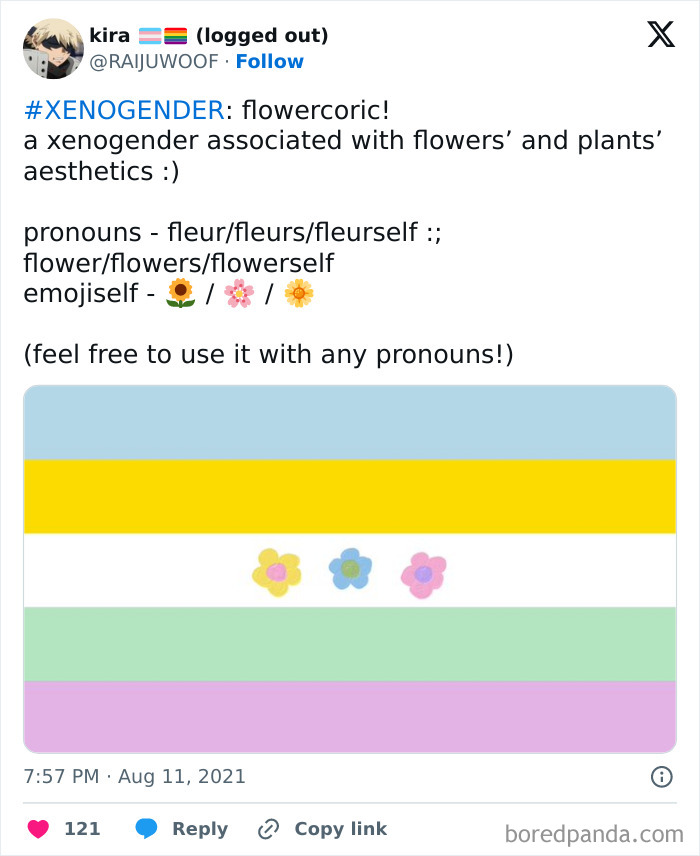Image resolution: width=700 pixels, height=856 pixels.
Task: Click the kira display name
Action: 109,36
